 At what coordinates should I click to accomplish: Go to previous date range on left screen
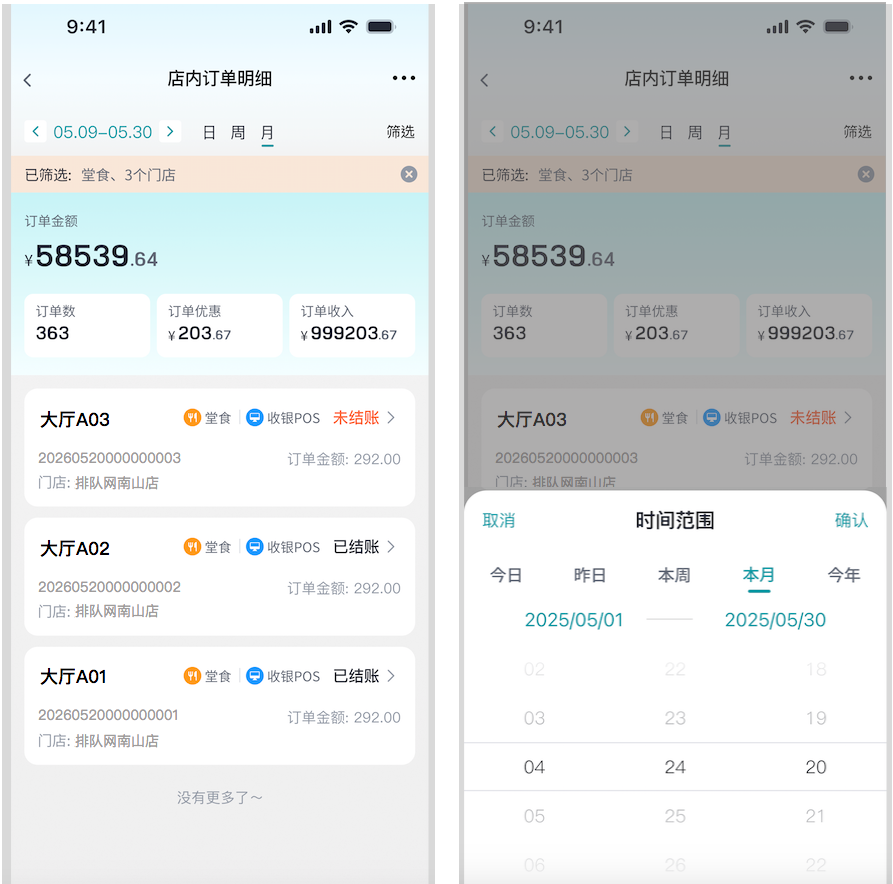point(36,132)
